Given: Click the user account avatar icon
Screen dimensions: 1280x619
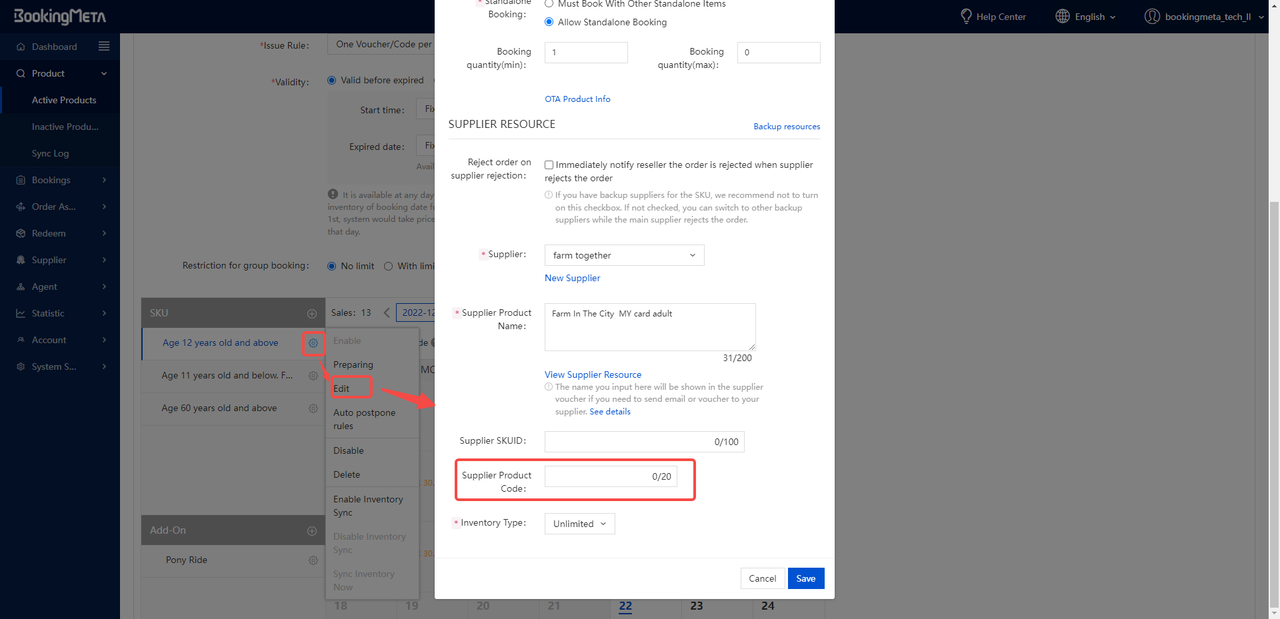Looking at the screenshot, I should (x=1152, y=16).
